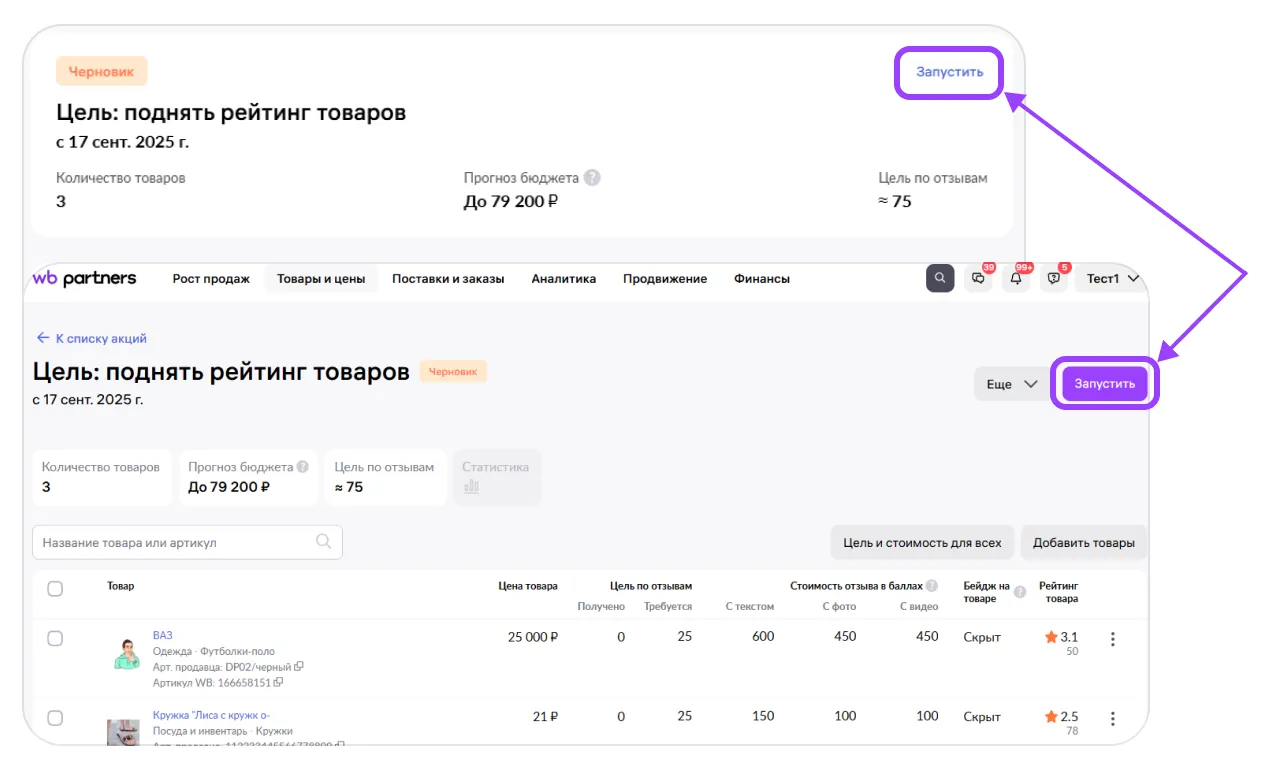
Task: Check the box for the Кружка product row
Action: click(55, 718)
